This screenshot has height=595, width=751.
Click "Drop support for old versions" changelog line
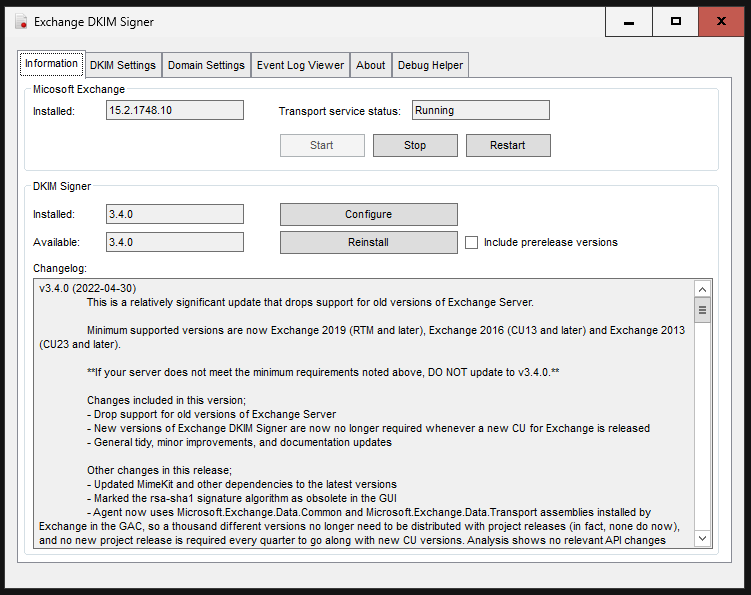[x=211, y=414]
